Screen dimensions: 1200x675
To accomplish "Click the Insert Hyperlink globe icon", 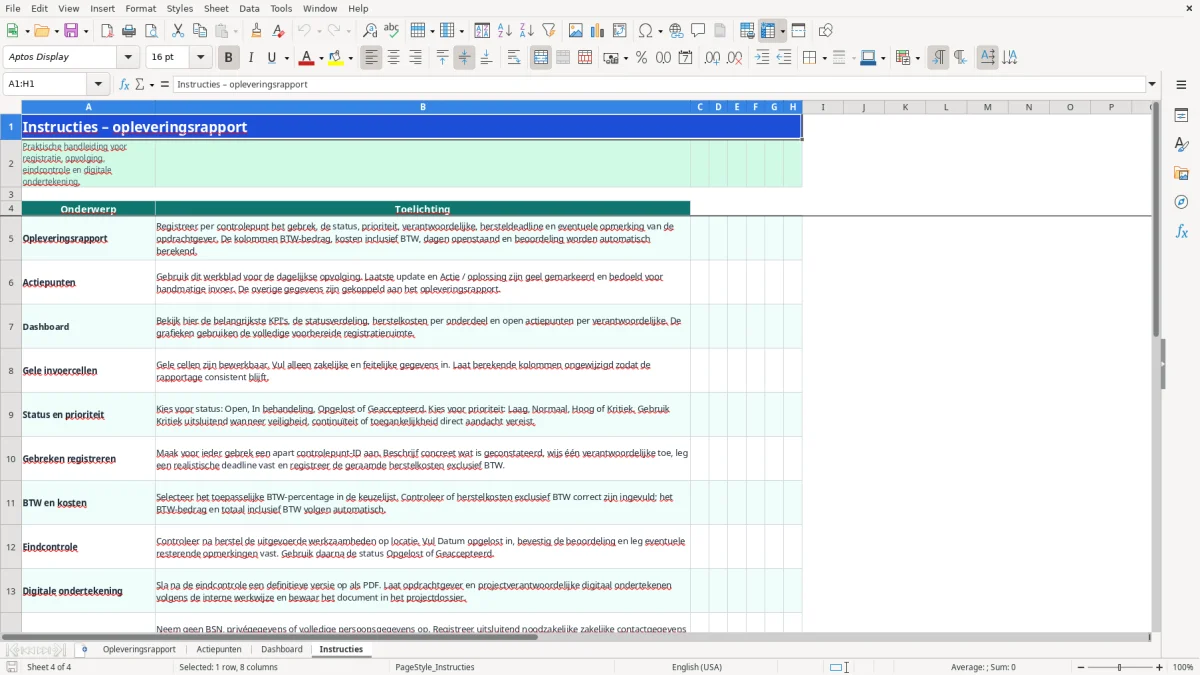I will (676, 31).
